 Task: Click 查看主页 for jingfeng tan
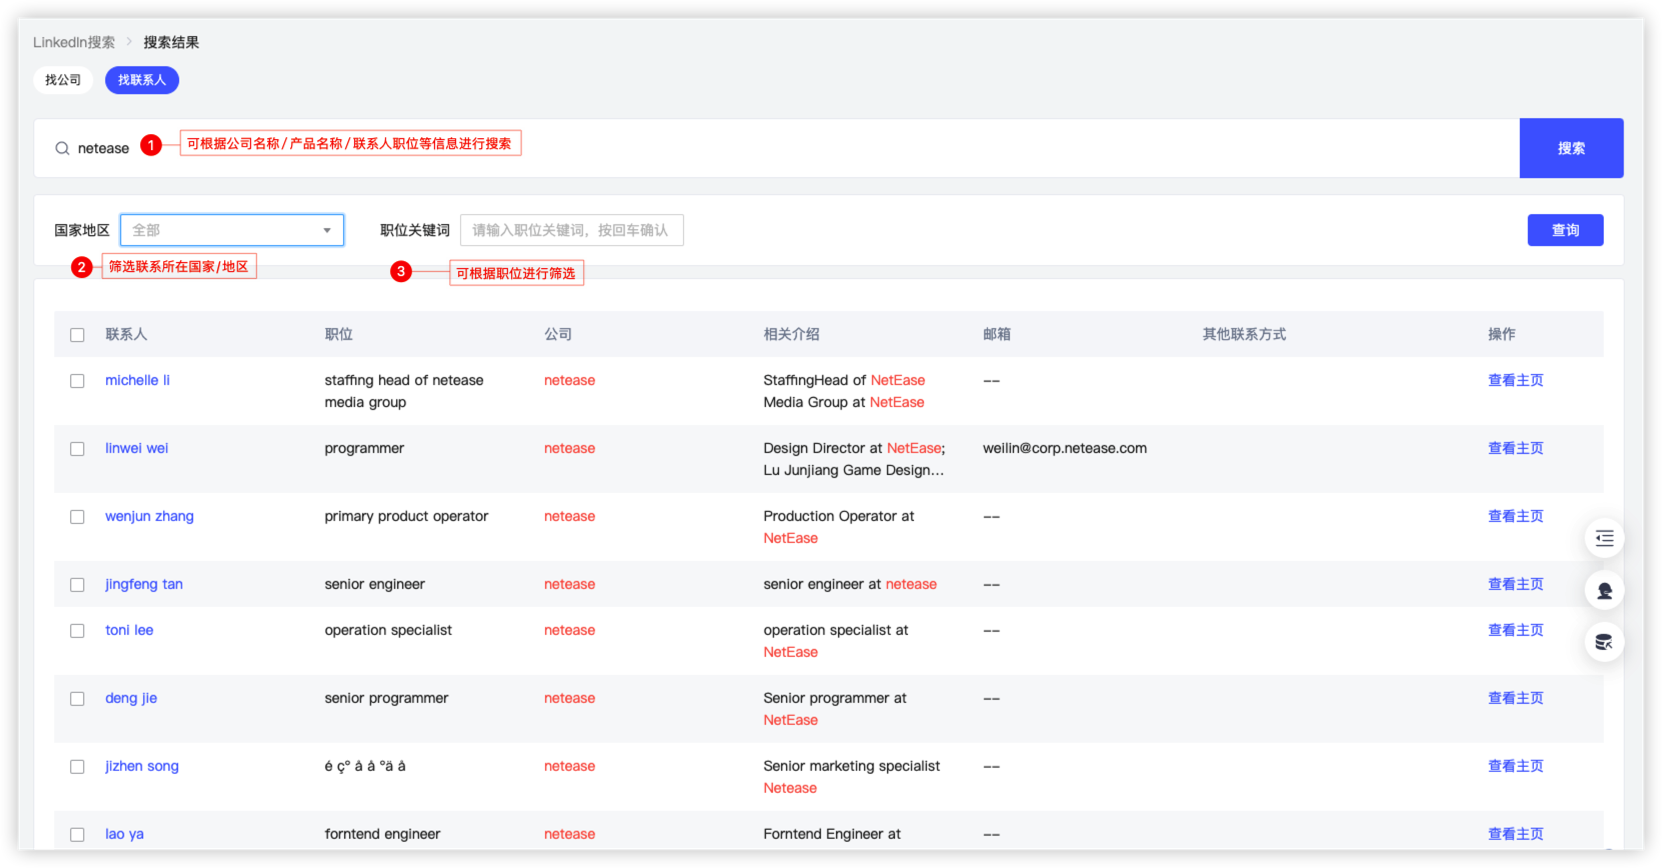coord(1516,584)
